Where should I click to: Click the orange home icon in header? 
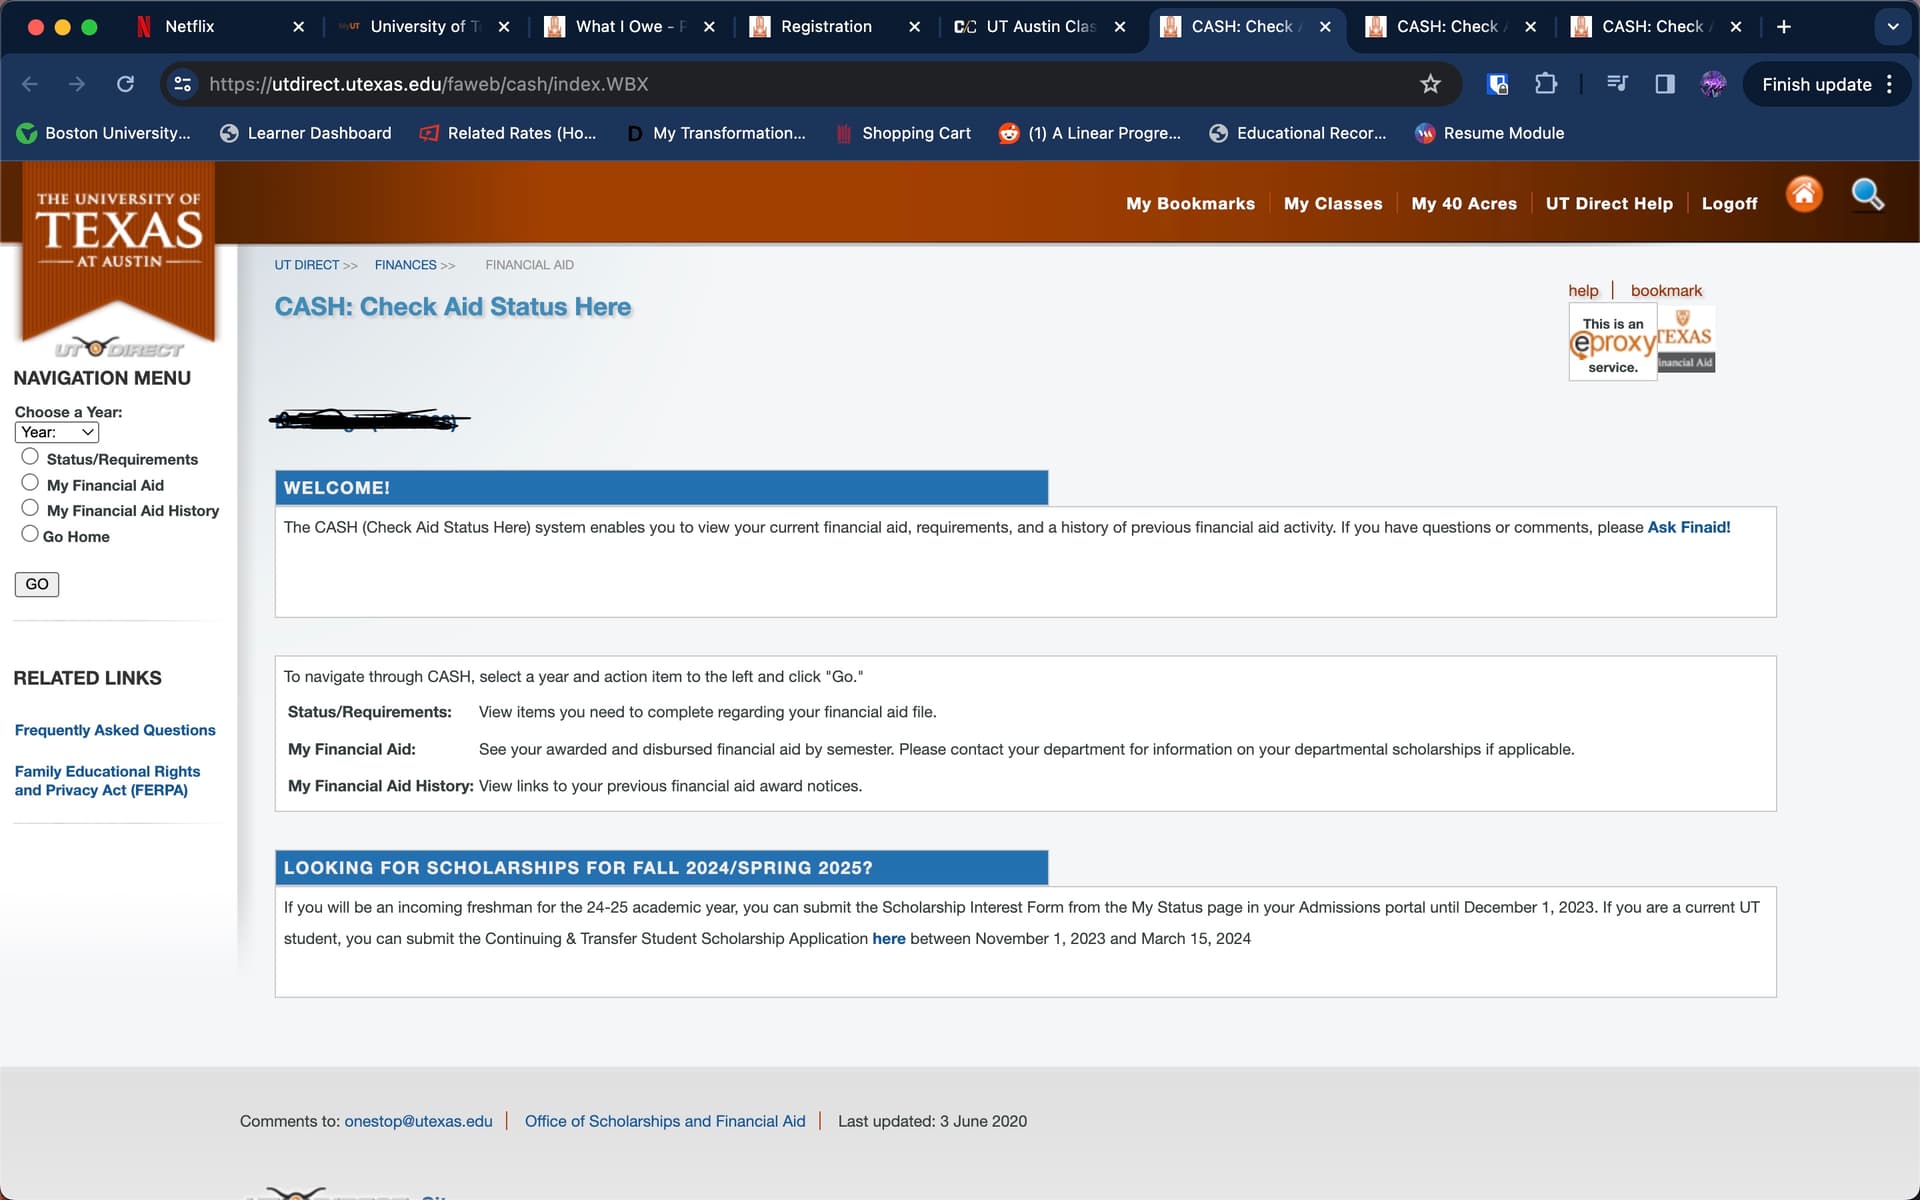pos(1804,194)
